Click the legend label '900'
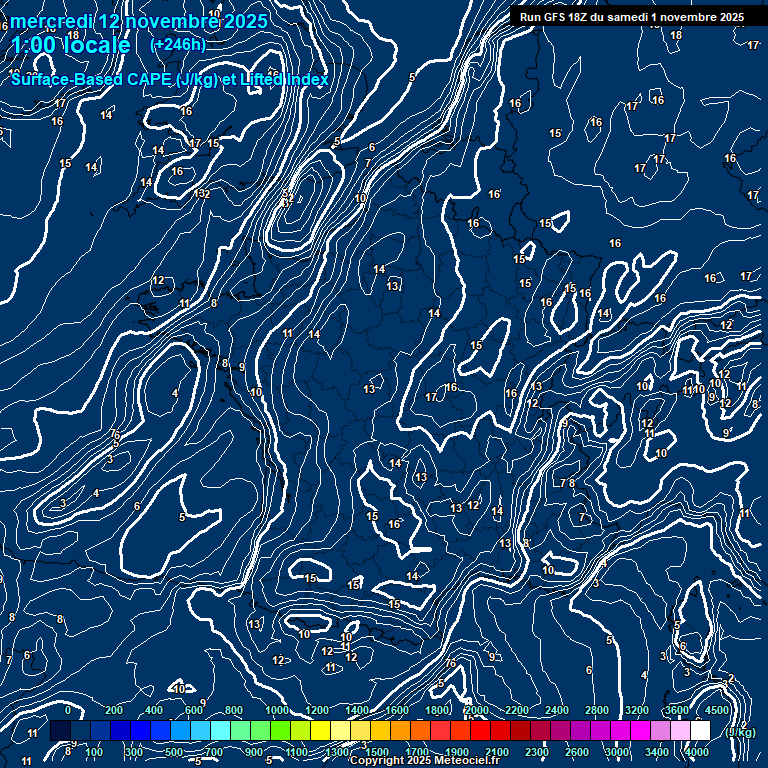Image resolution: width=768 pixels, height=768 pixels. pyautogui.click(x=254, y=752)
